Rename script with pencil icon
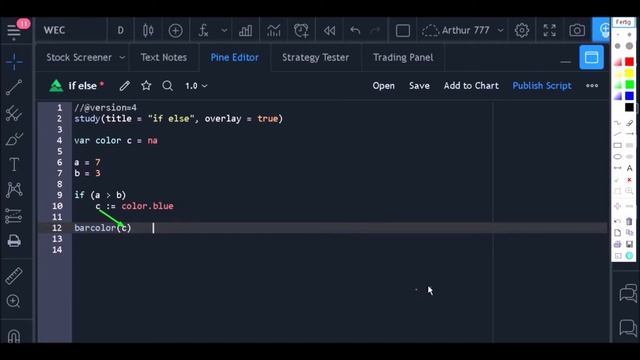Image resolution: width=640 pixels, height=360 pixels. click(x=125, y=86)
